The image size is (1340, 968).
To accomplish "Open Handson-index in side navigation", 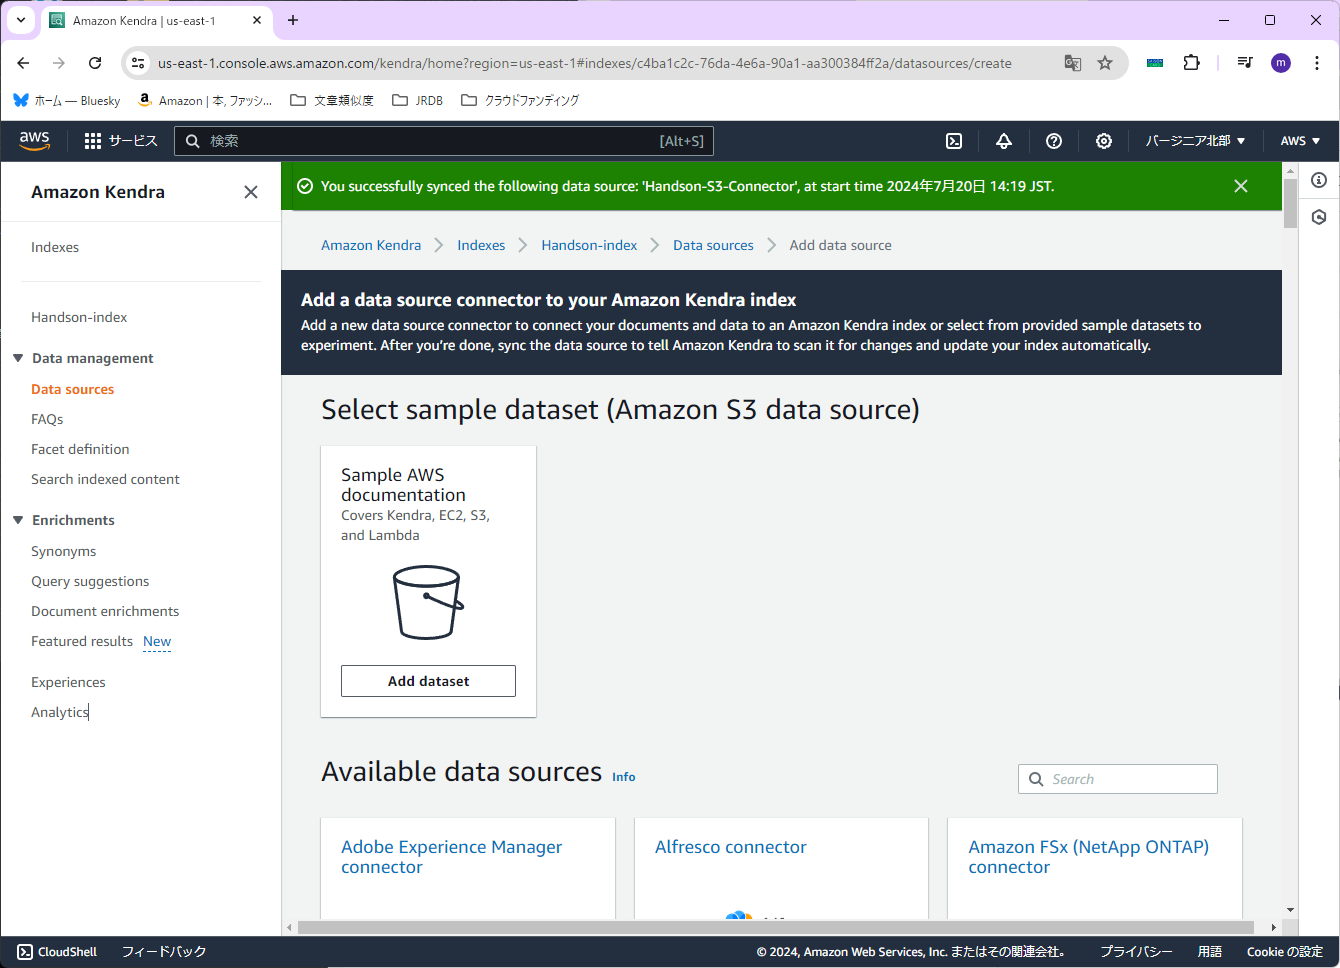I will click(x=79, y=317).
